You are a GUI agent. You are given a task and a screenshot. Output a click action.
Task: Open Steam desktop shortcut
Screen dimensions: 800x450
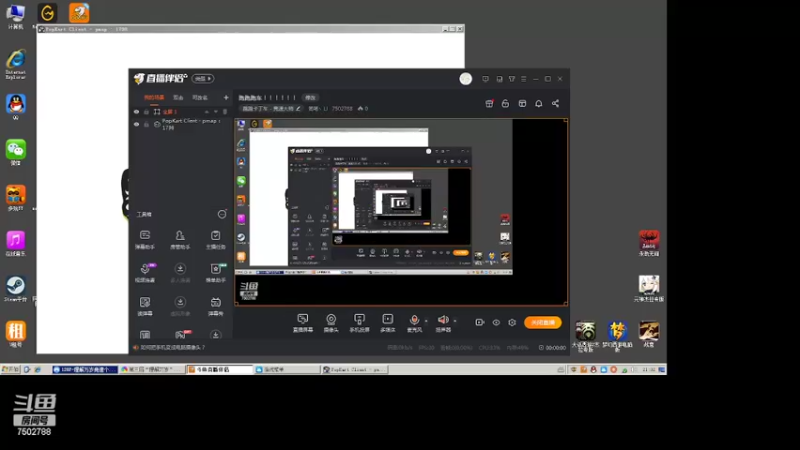point(16,289)
